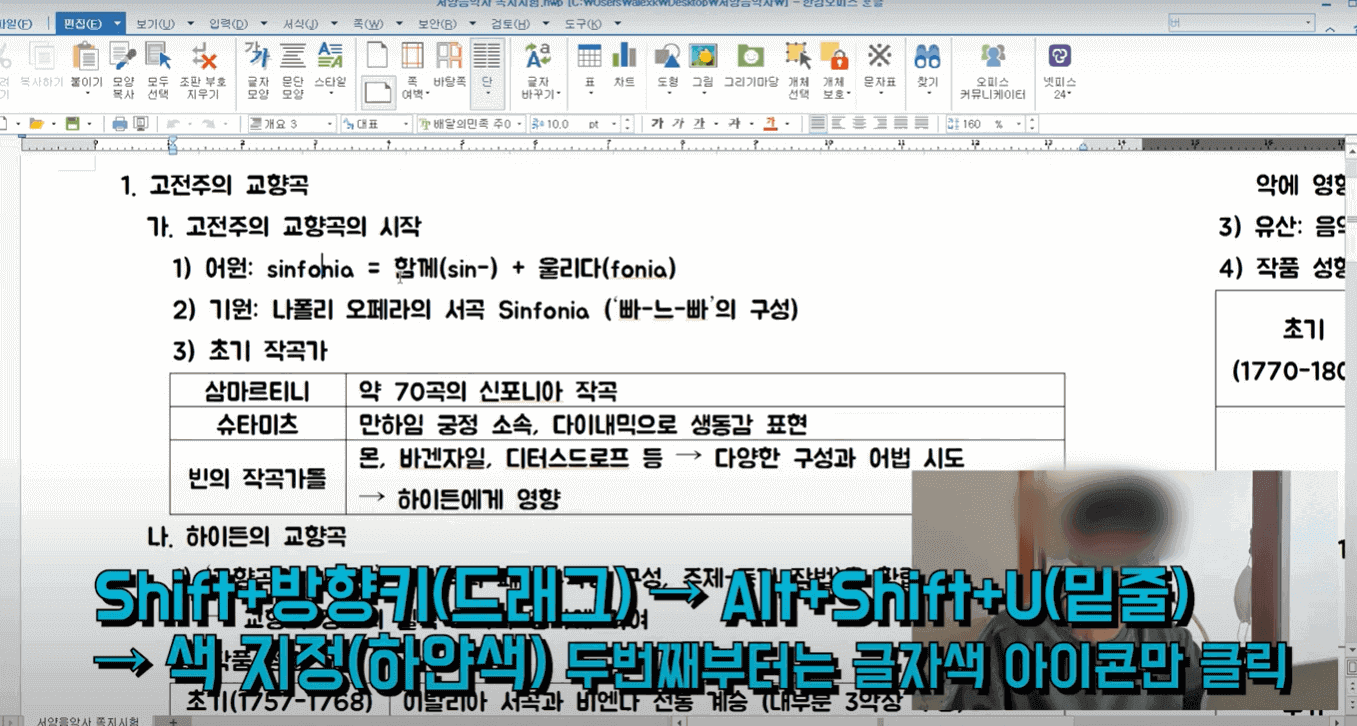Viewport: 1357px width, 726px height.
Task: Expand the underline style dropdown arrow
Action: [714, 124]
